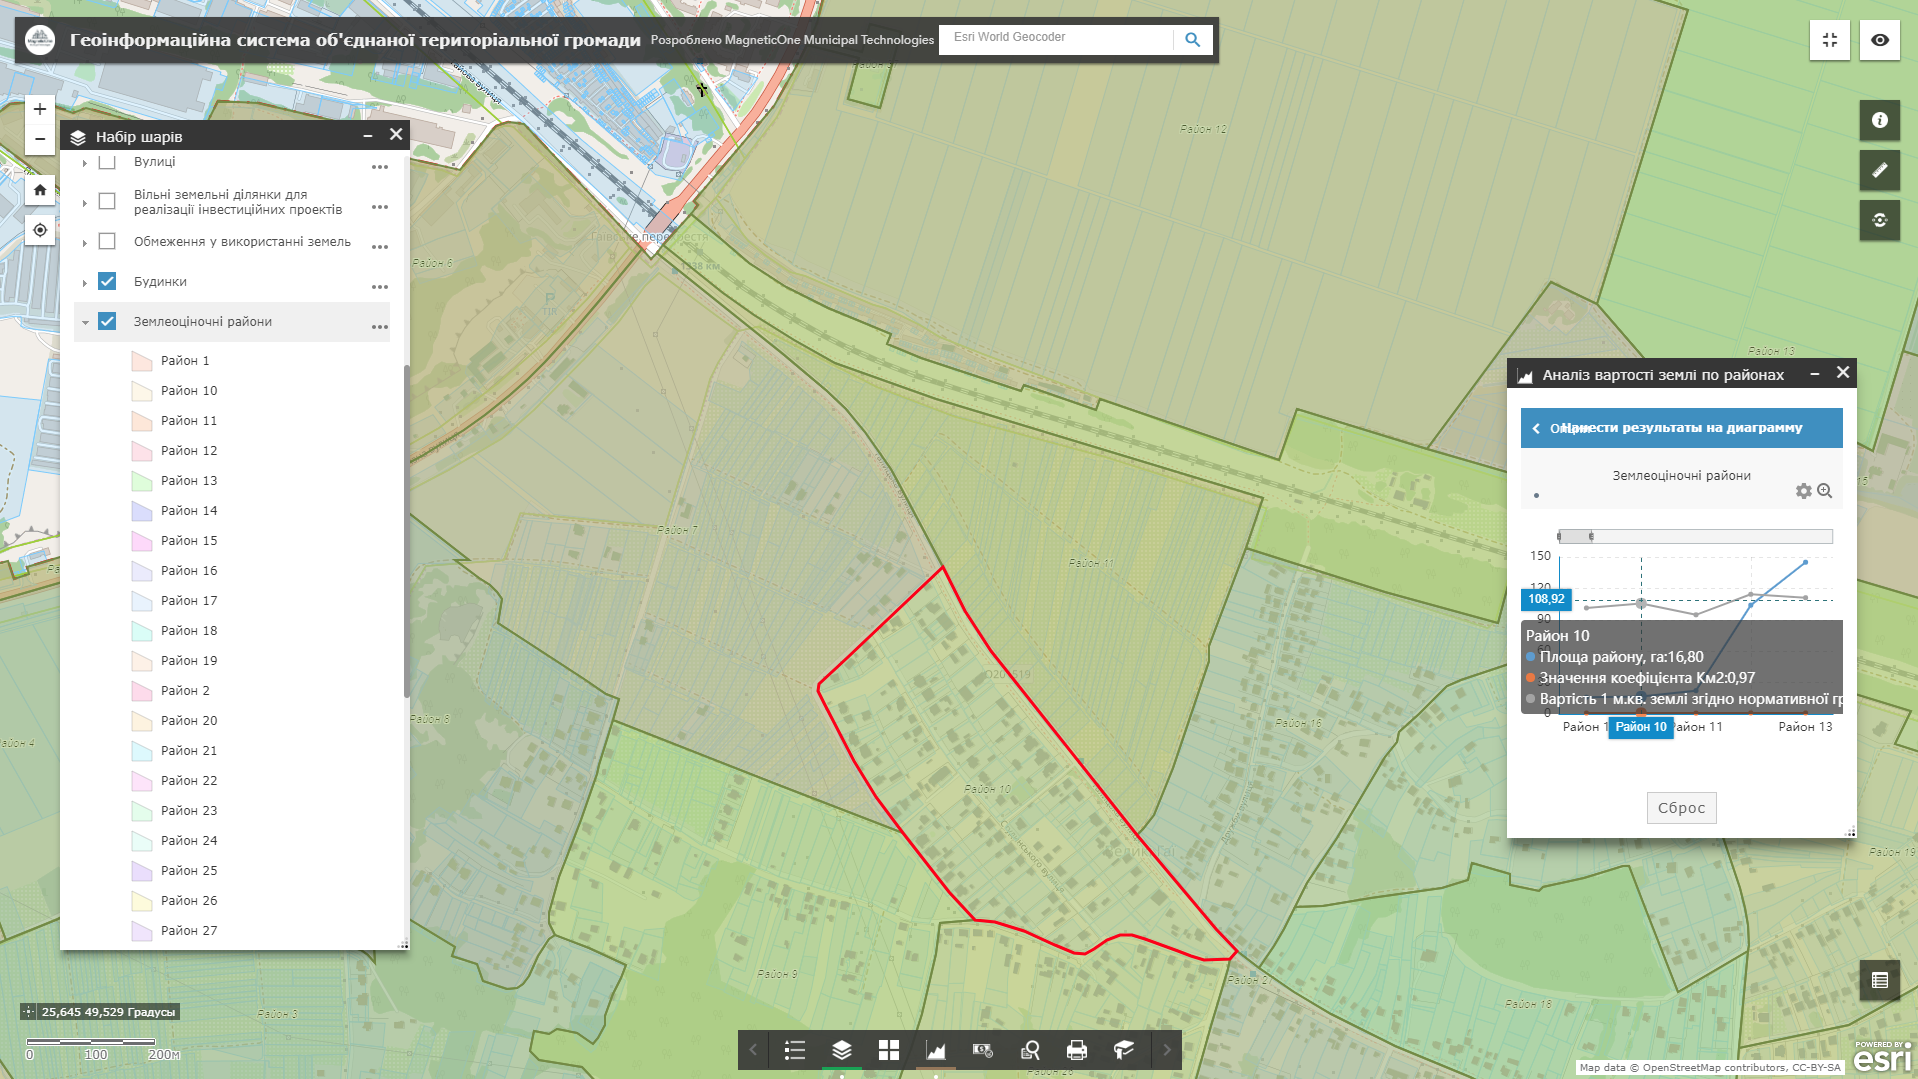
Task: Open the attribute query search icon
Action: point(1030,1050)
